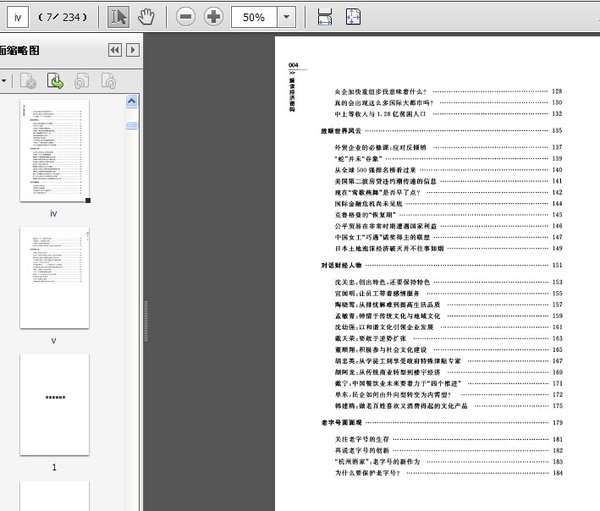Click contents entry ending at page 142
This screenshot has width=600, height=511.
point(448,192)
